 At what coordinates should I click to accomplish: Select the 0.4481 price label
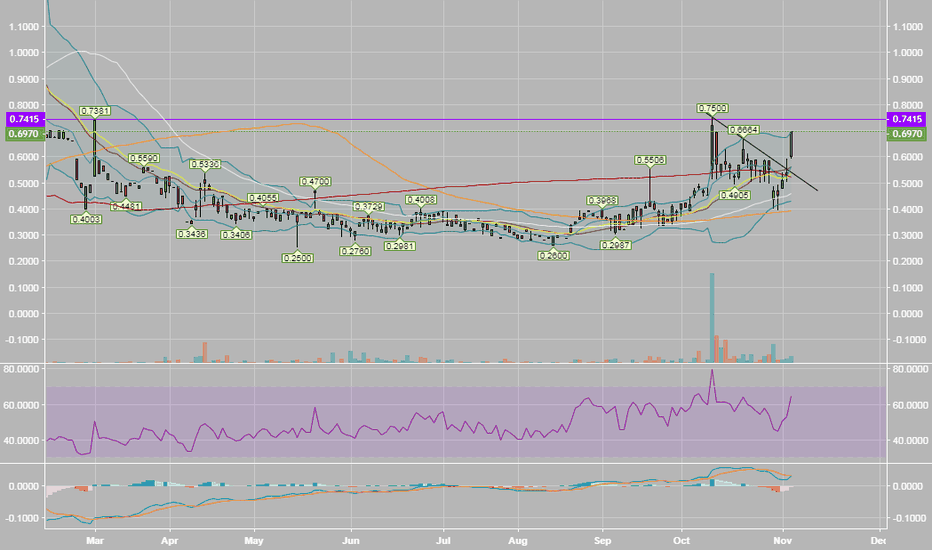(126, 206)
